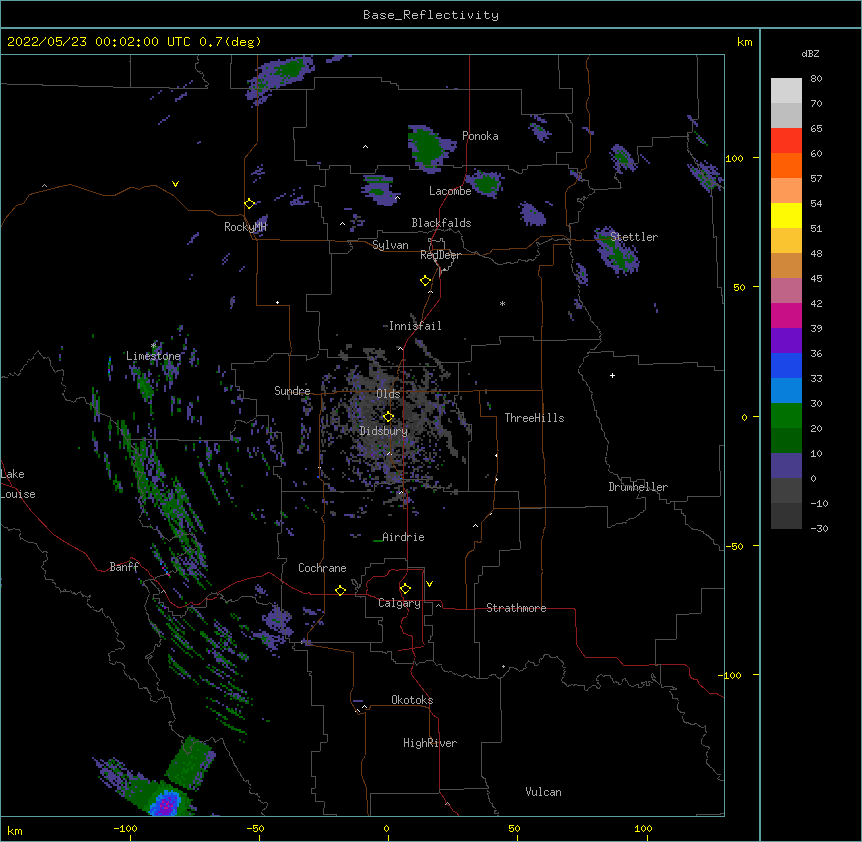Click the HighRiver label

click(430, 743)
